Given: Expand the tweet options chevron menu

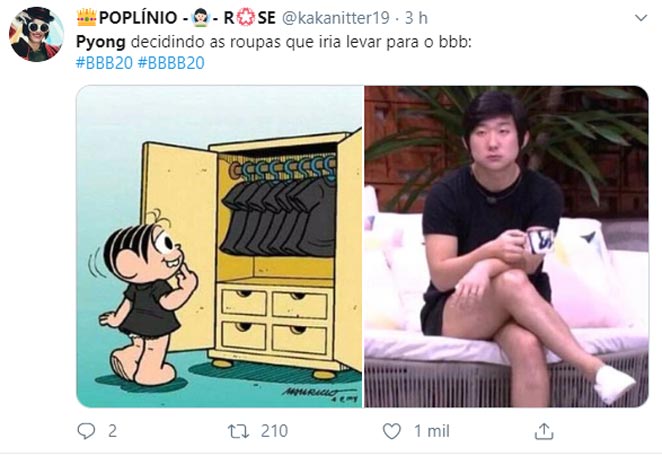Looking at the screenshot, I should (641, 18).
